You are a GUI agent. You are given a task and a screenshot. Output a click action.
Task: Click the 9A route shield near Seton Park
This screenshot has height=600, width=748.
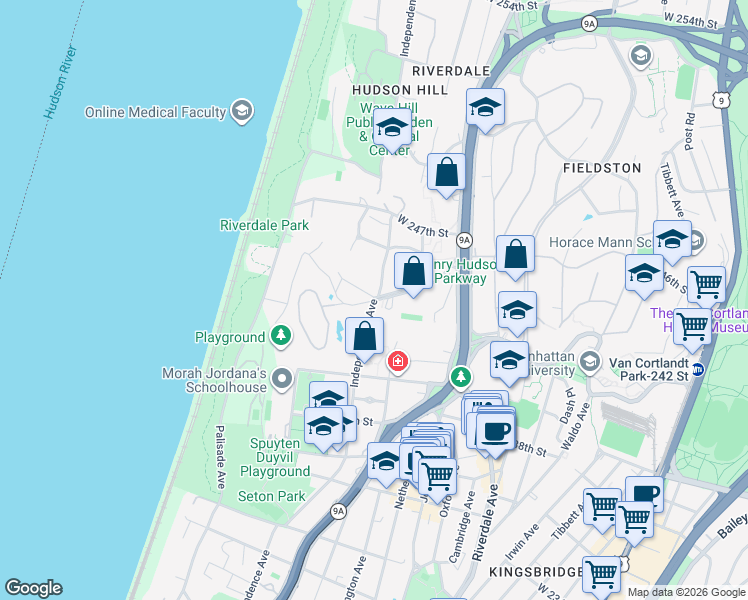(338, 512)
